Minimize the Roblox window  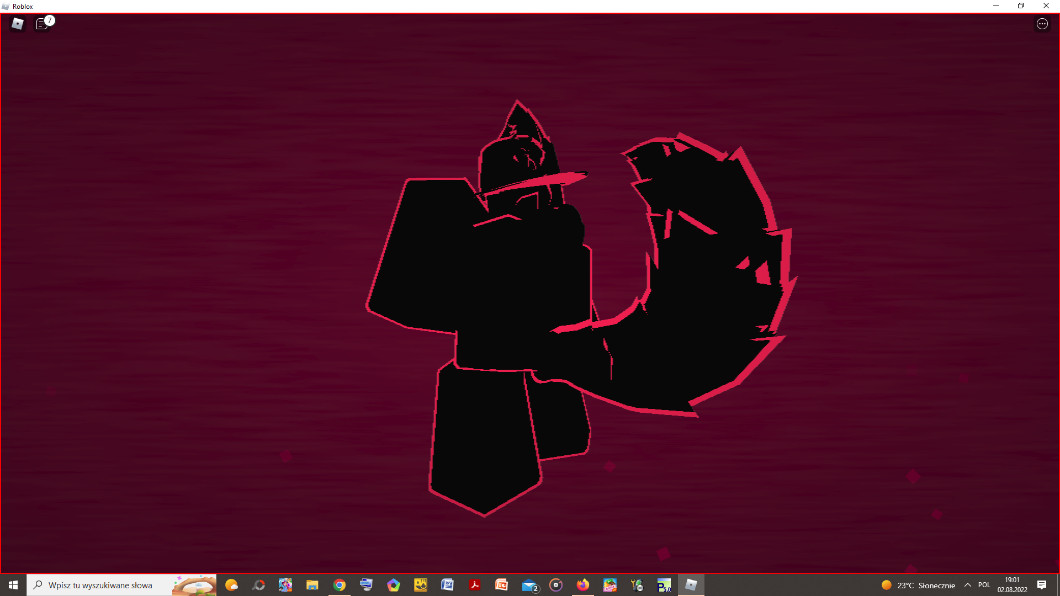tap(996, 6)
